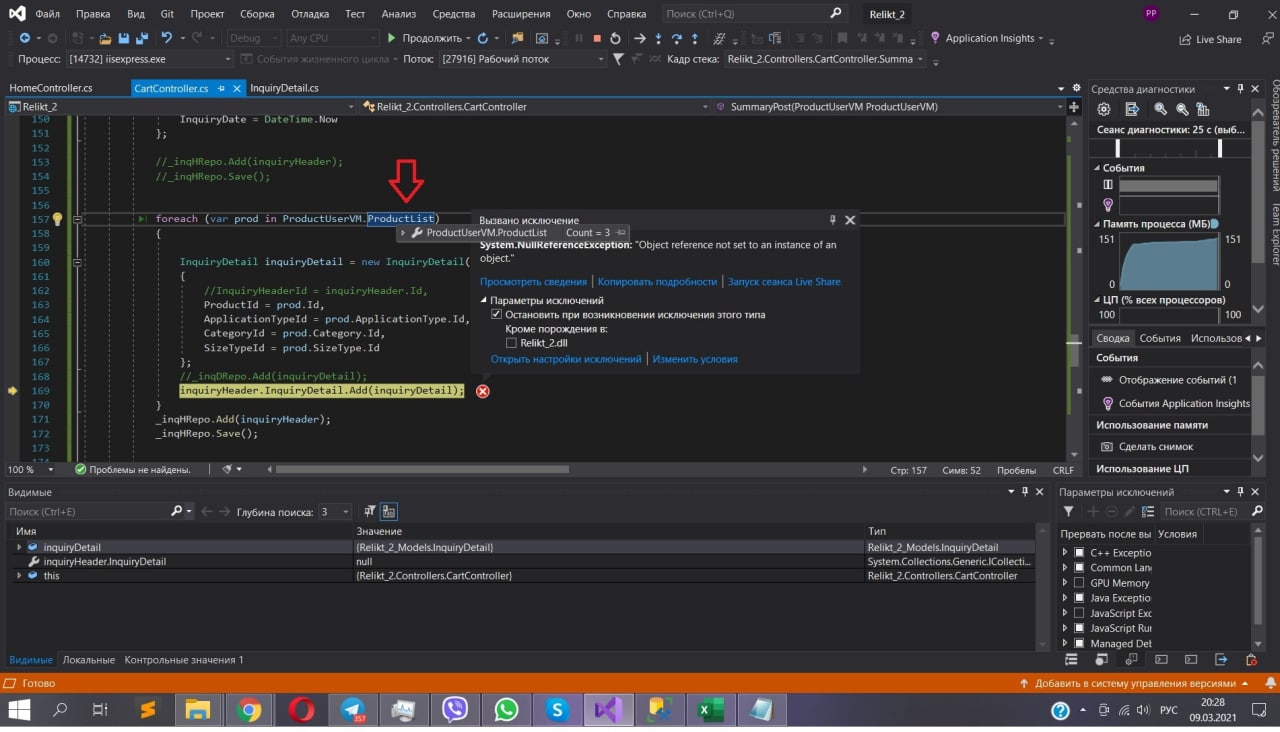
Task: Toggle C++ Exceptions checkbox
Action: [1079, 552]
